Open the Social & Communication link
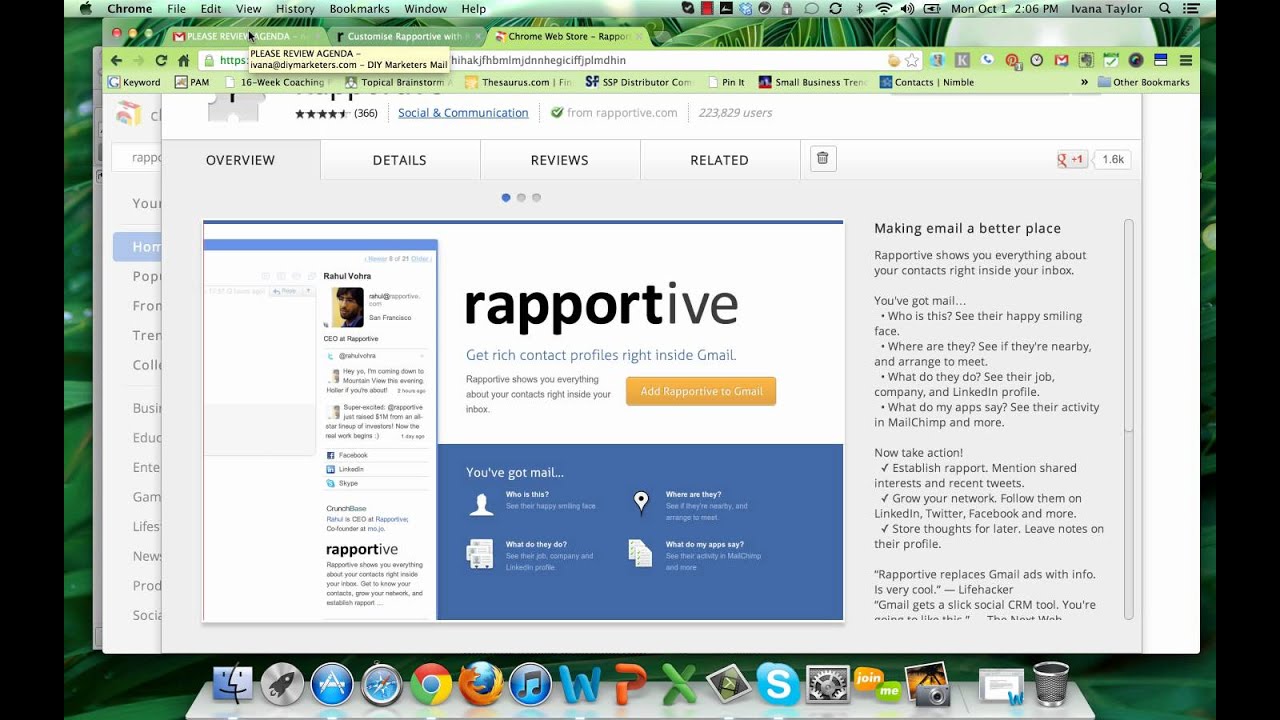 point(463,113)
